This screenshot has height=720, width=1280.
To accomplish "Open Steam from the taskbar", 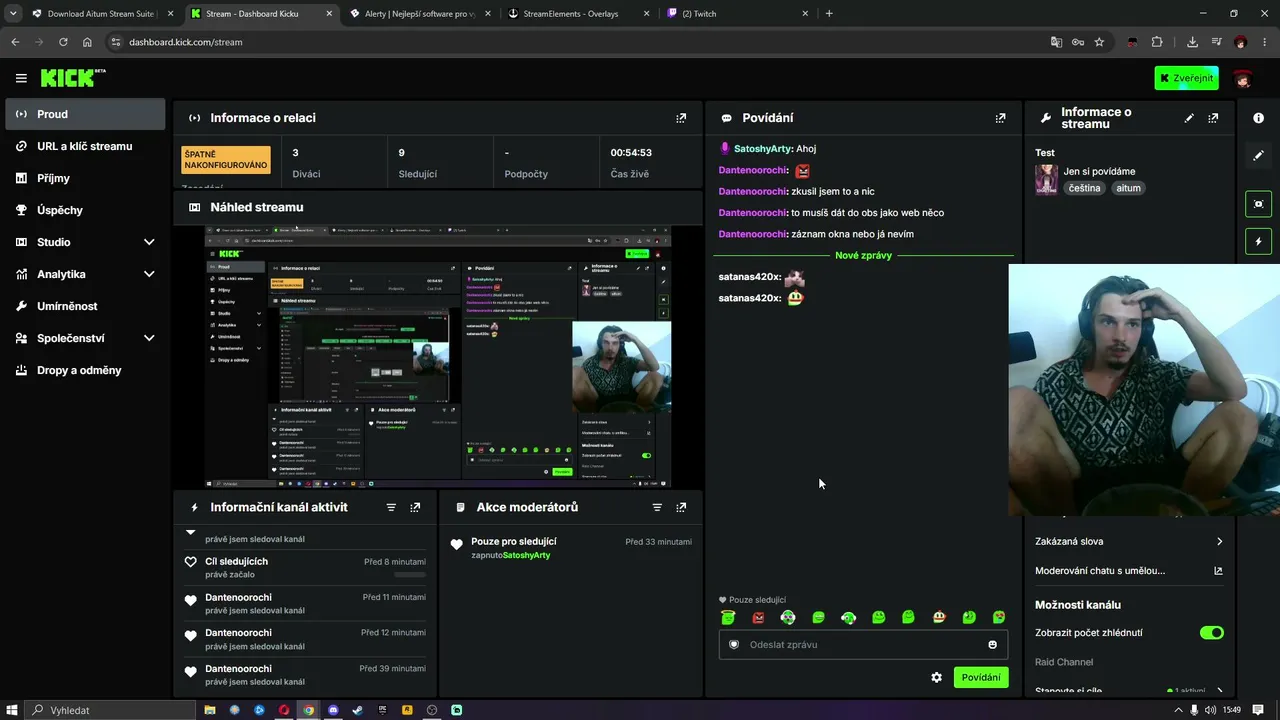I will pos(358,710).
